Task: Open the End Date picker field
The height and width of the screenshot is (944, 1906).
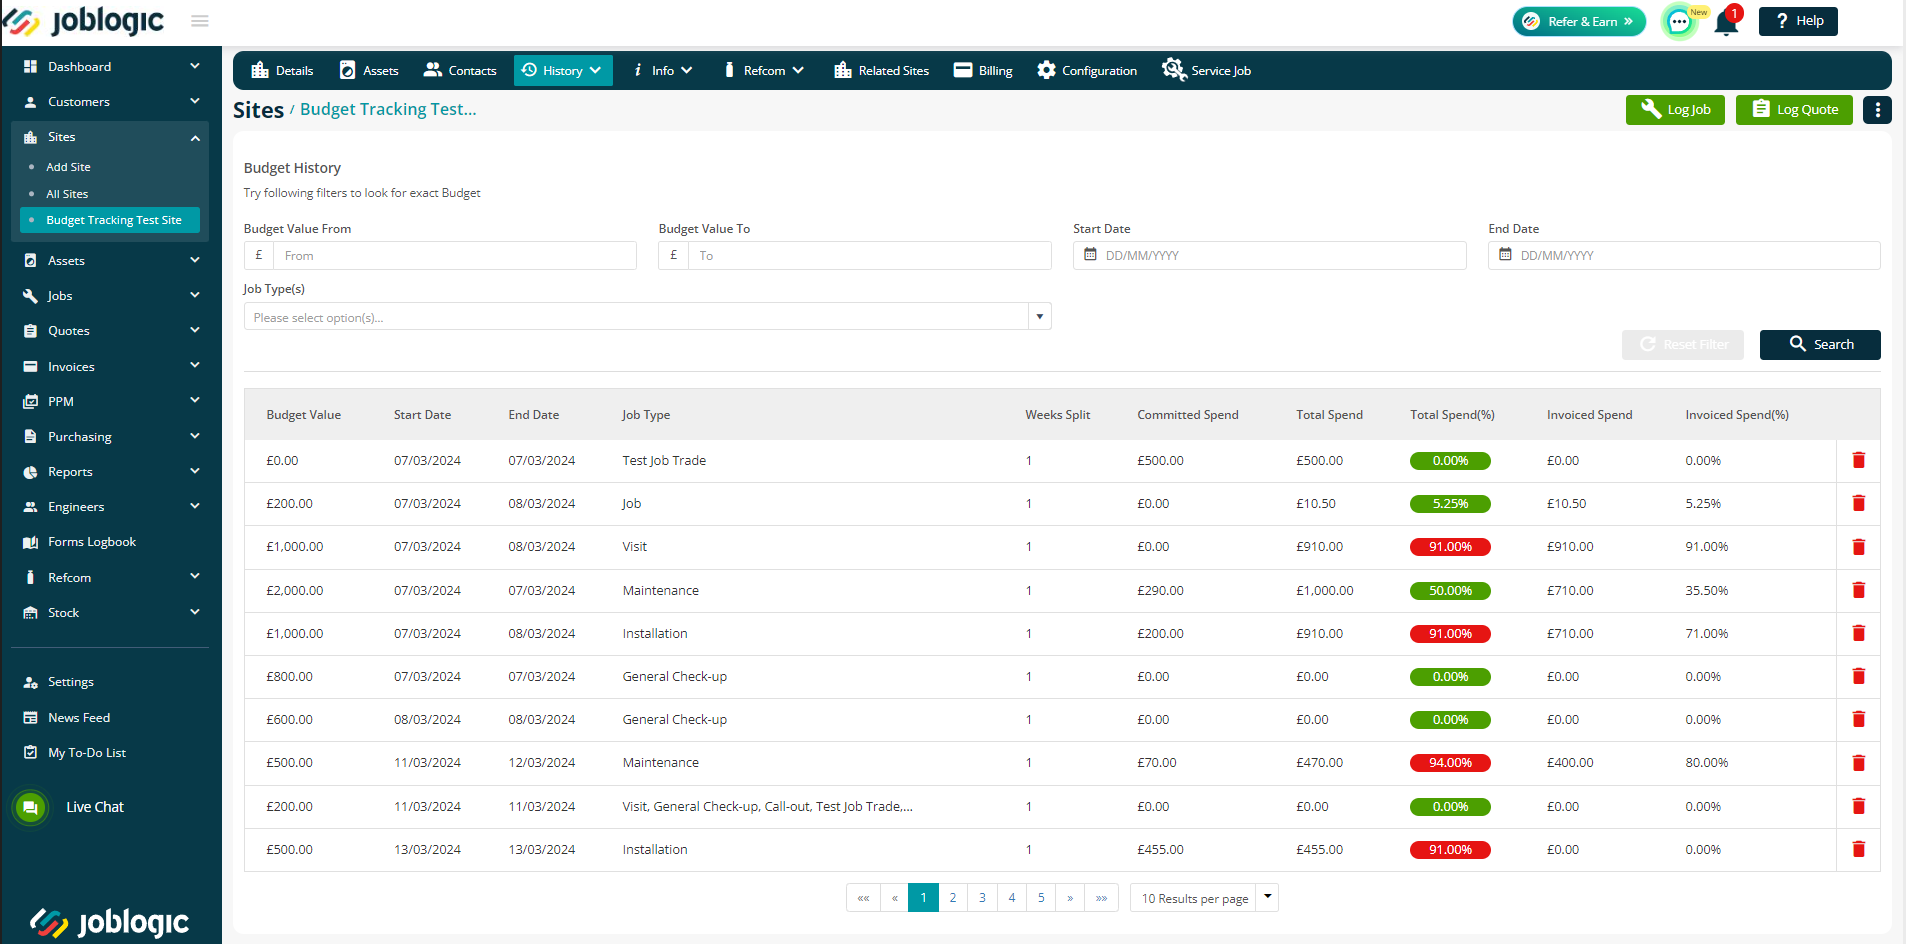Action: [x=1684, y=256]
